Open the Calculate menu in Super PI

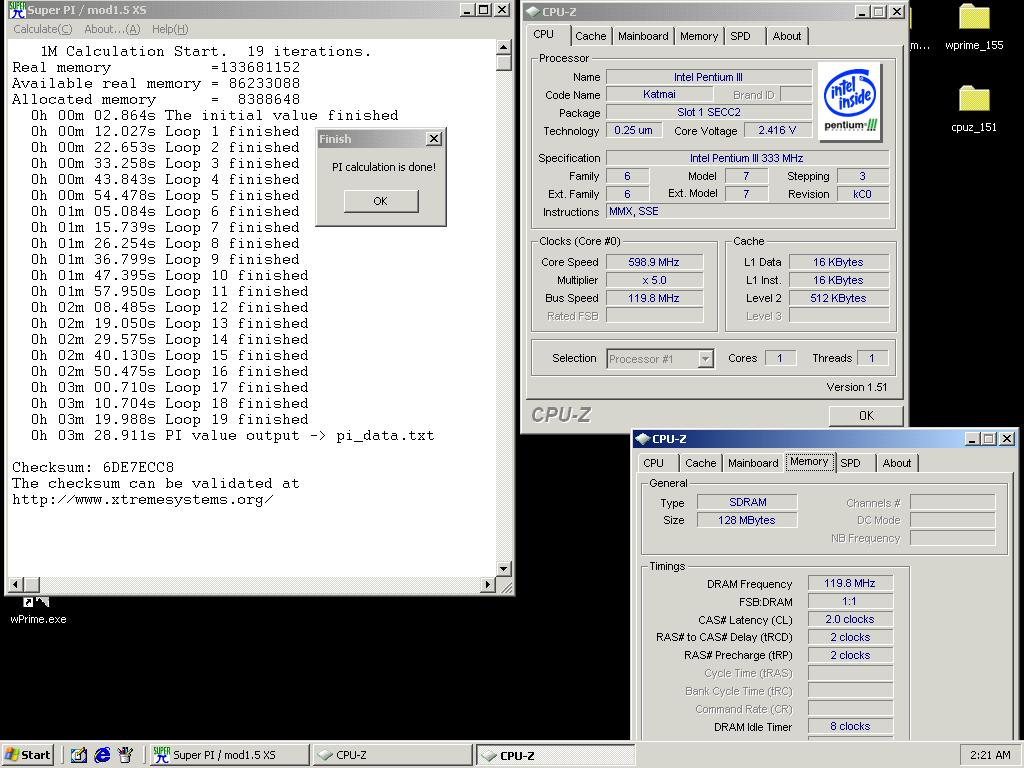[42, 29]
